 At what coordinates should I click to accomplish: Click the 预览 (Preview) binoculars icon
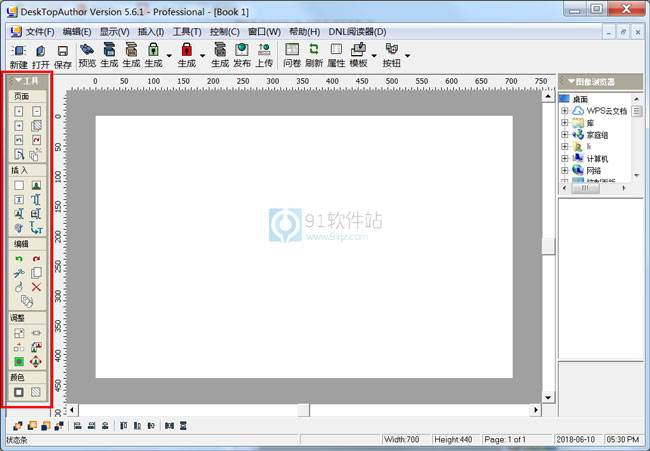pyautogui.click(x=87, y=49)
